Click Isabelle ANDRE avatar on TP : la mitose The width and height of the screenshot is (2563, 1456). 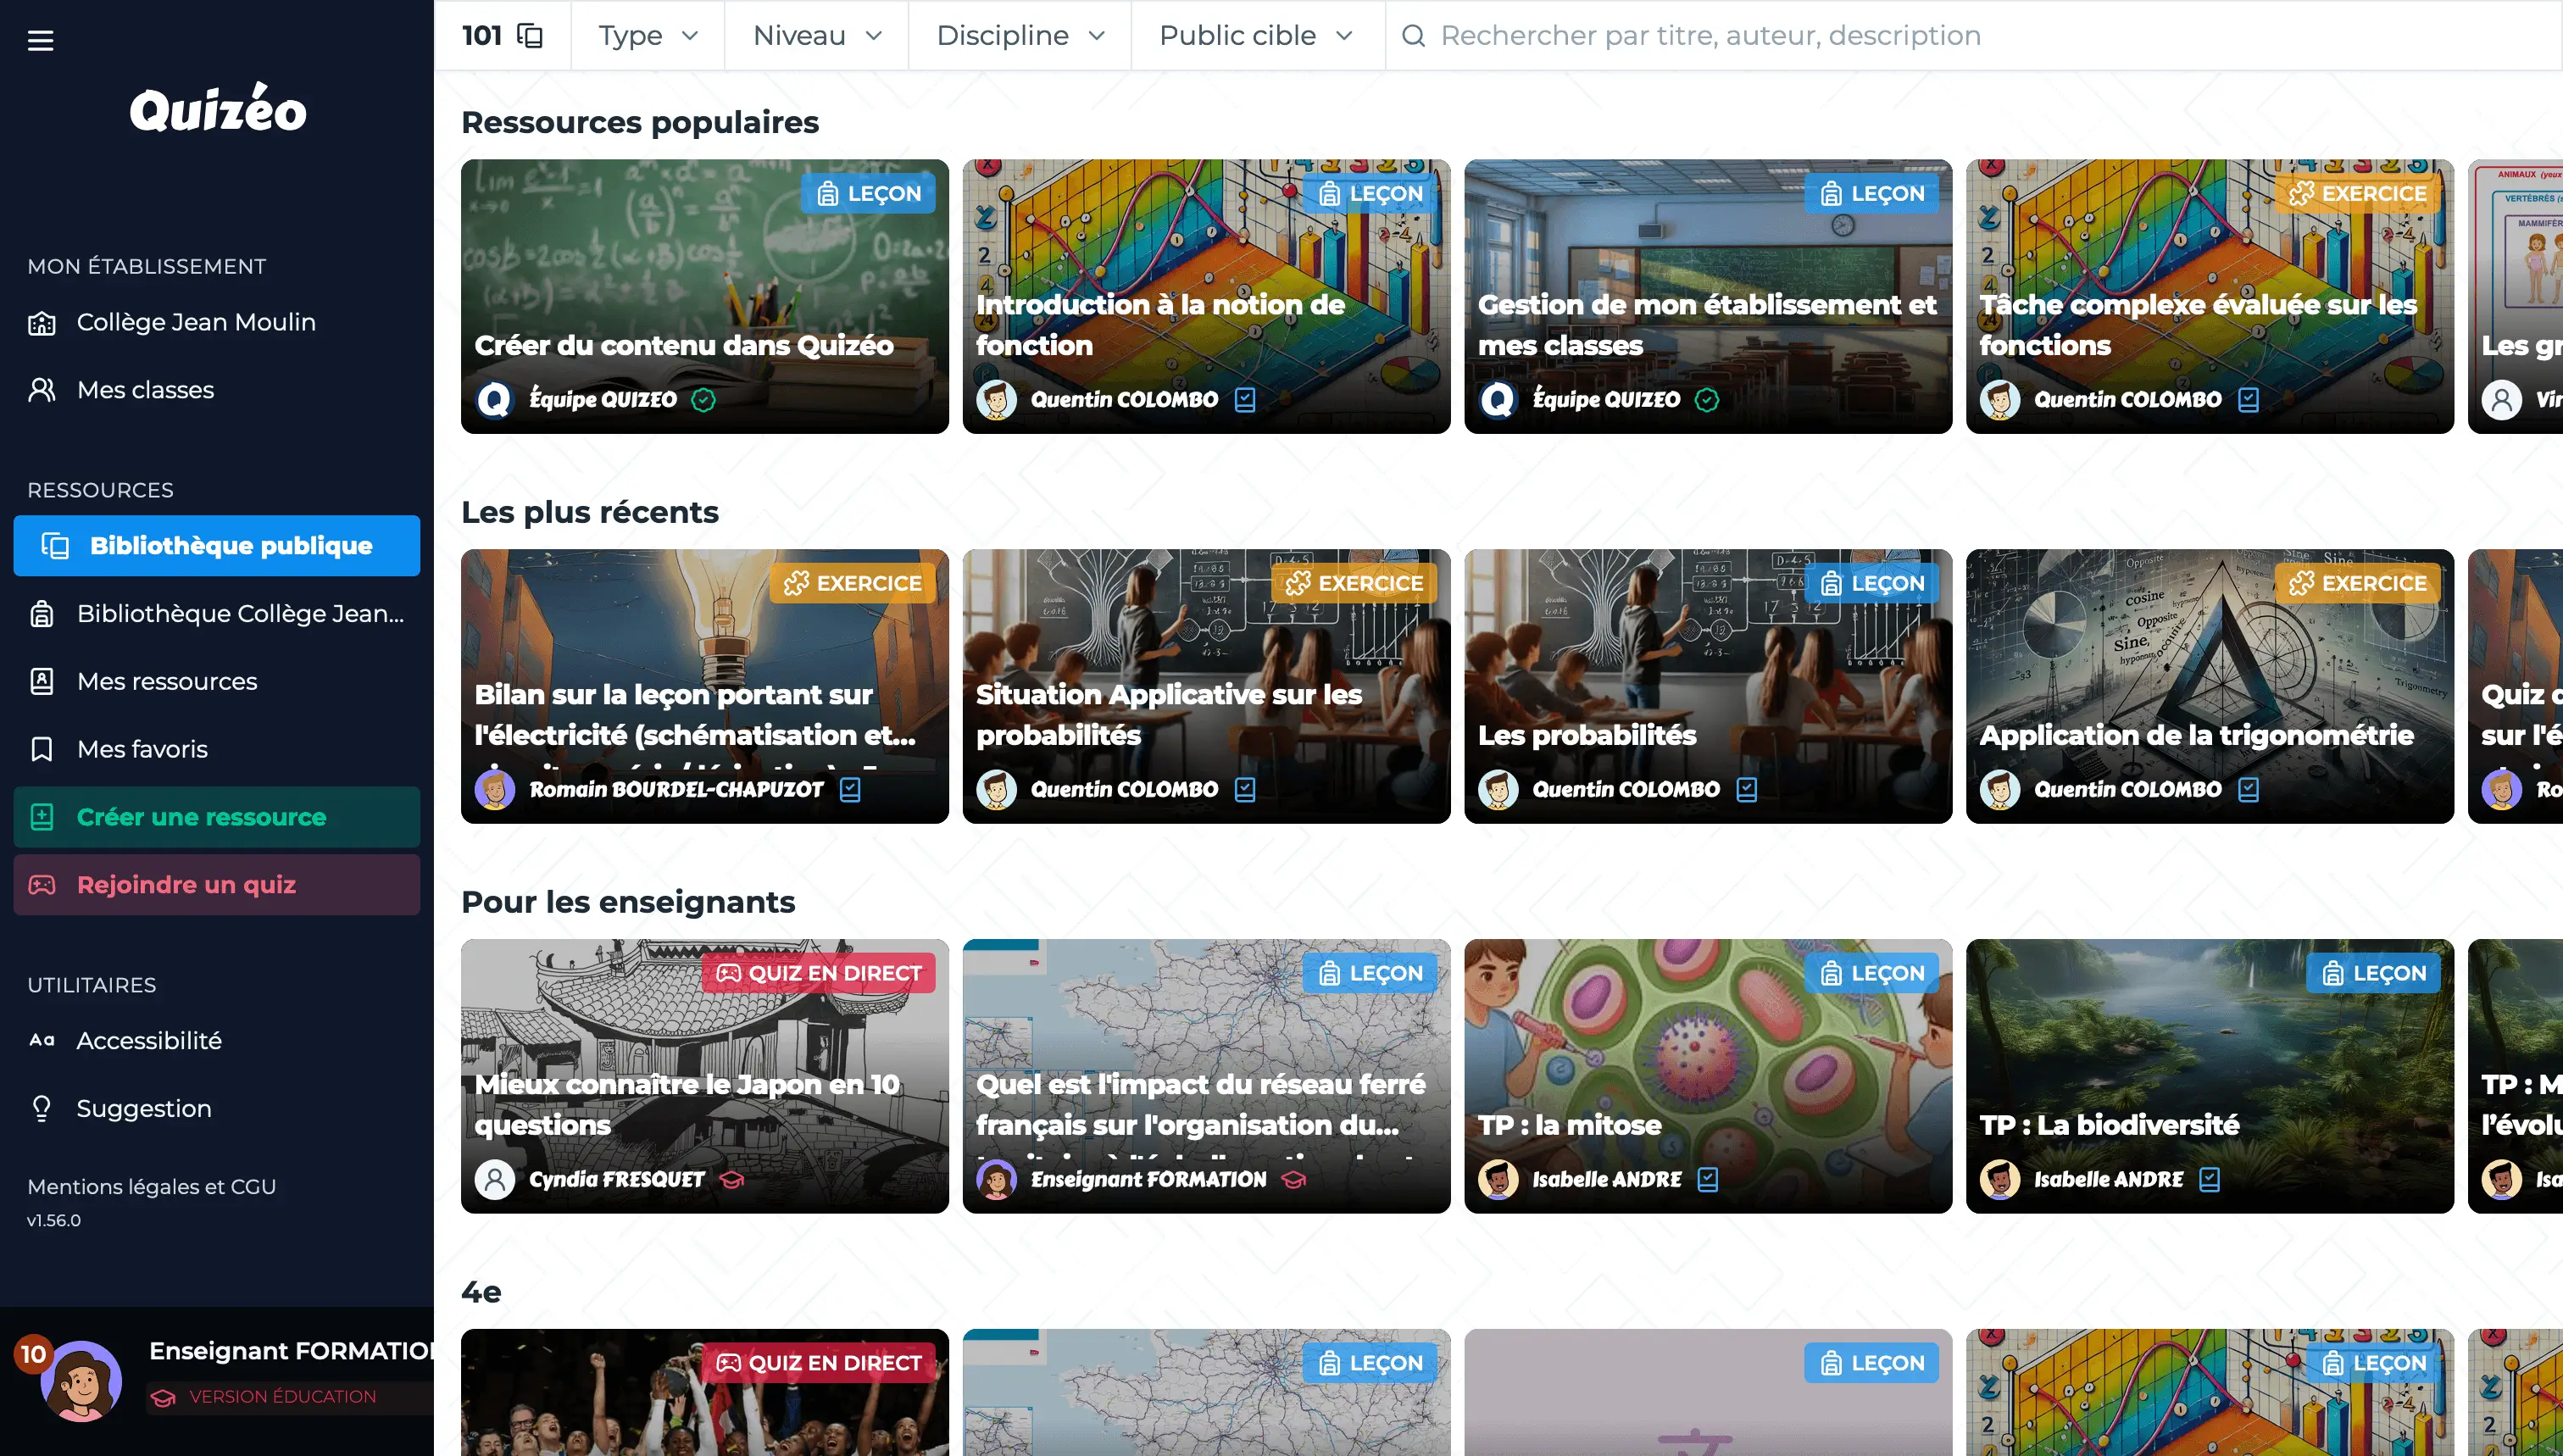tap(1497, 1180)
